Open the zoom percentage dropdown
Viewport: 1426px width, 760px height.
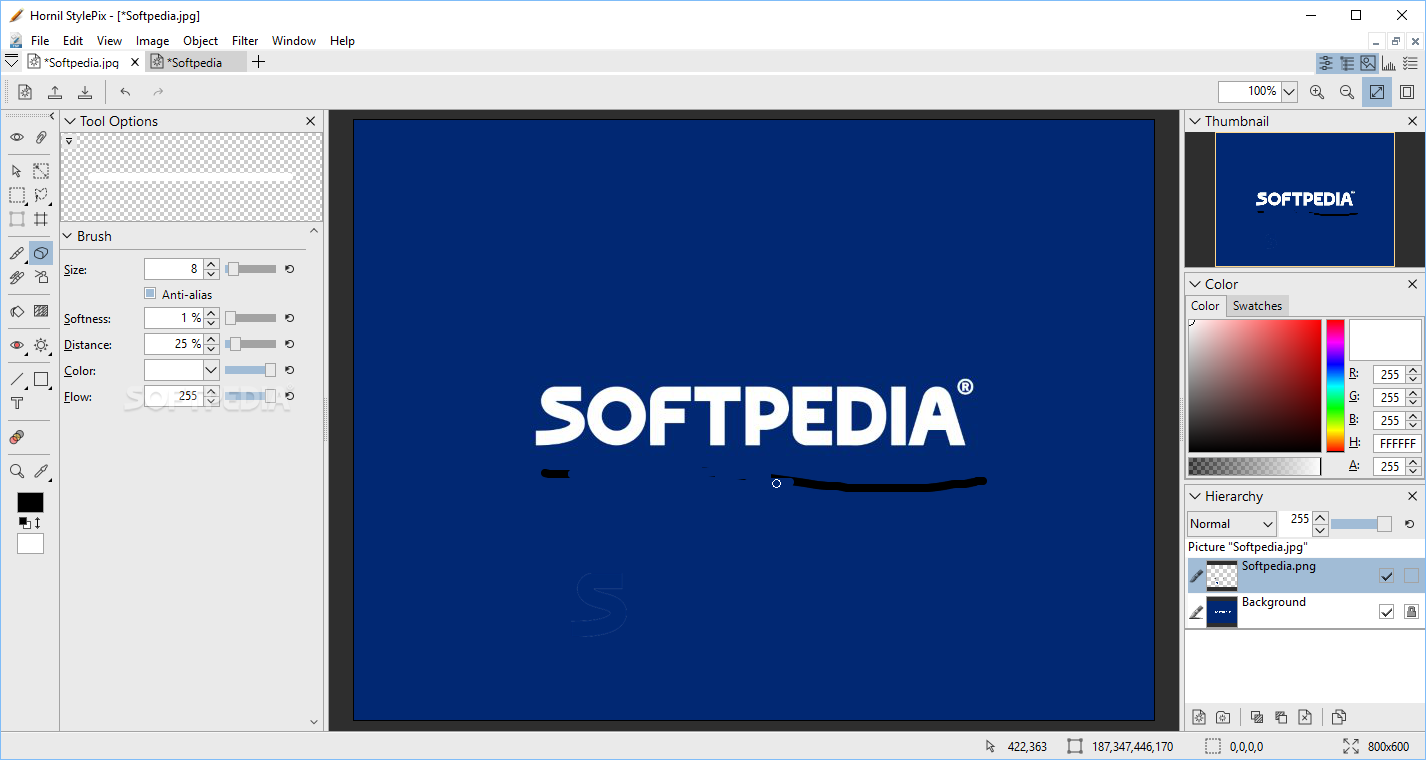1289,92
